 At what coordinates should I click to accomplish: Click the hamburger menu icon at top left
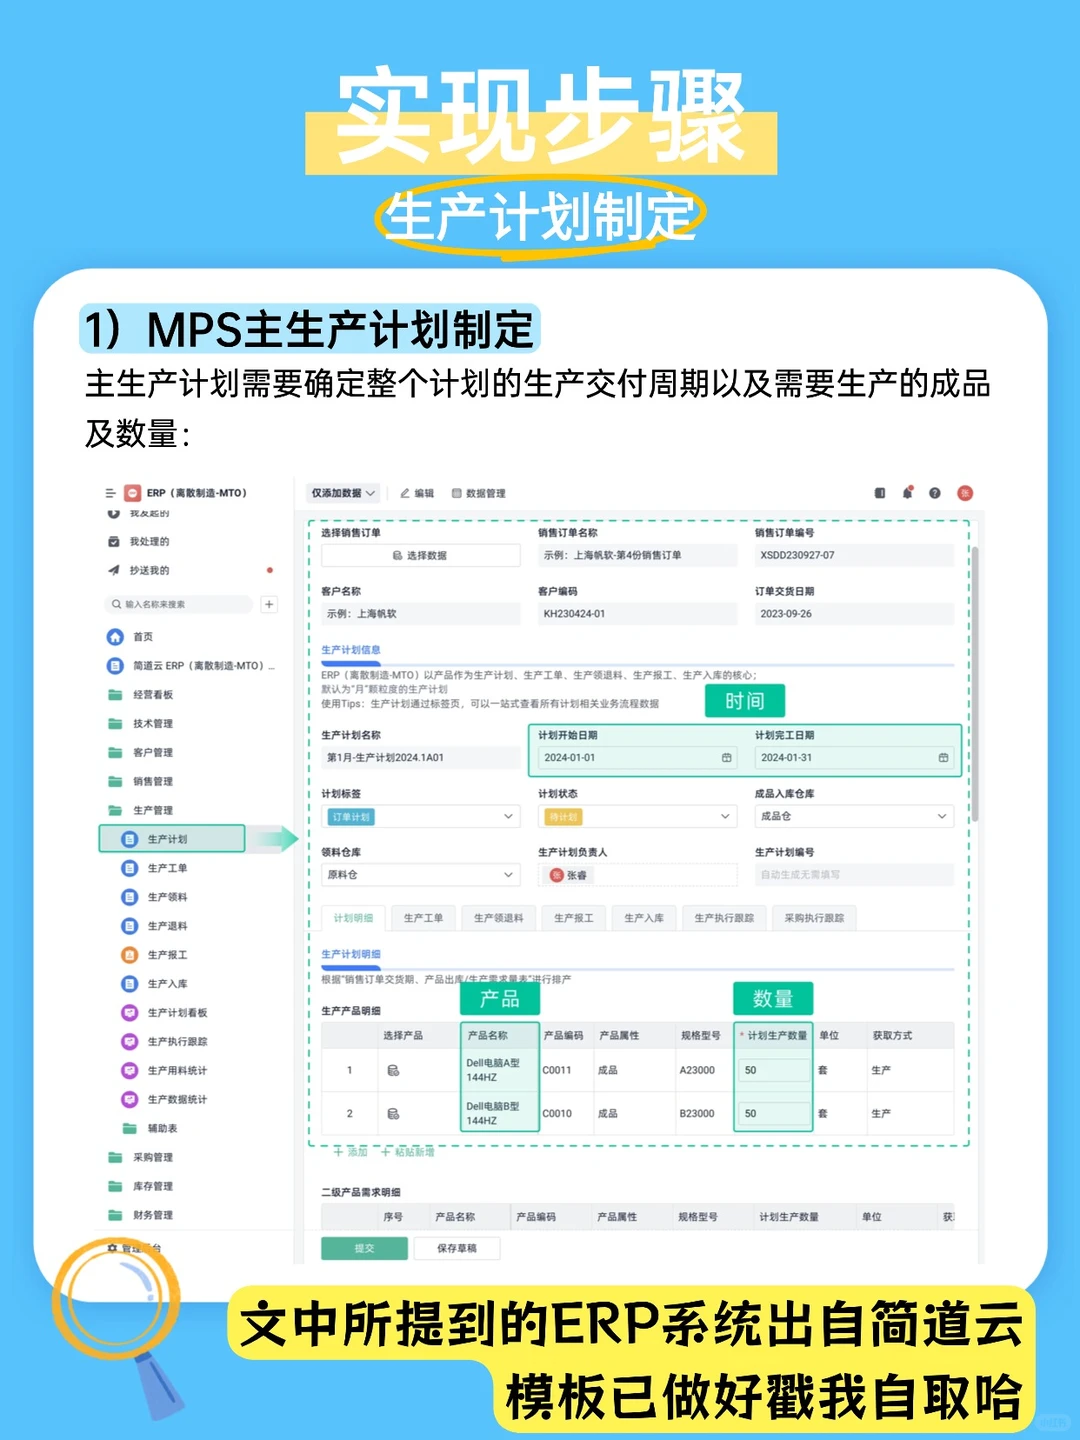(x=110, y=492)
